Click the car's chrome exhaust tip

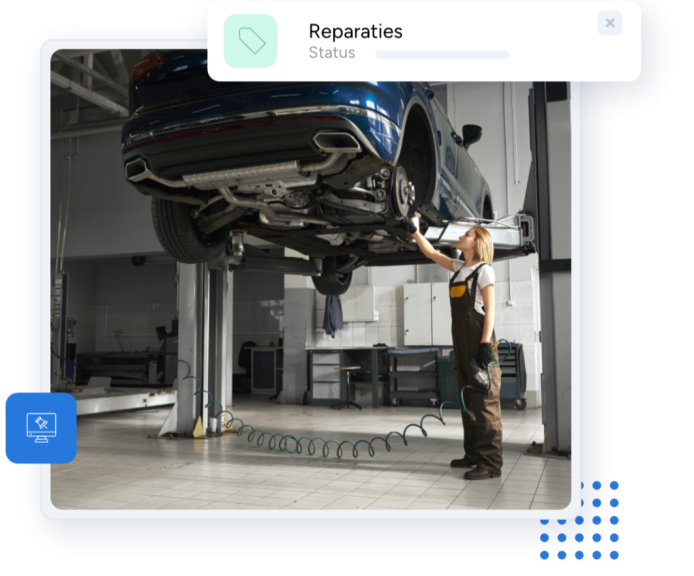(x=335, y=143)
